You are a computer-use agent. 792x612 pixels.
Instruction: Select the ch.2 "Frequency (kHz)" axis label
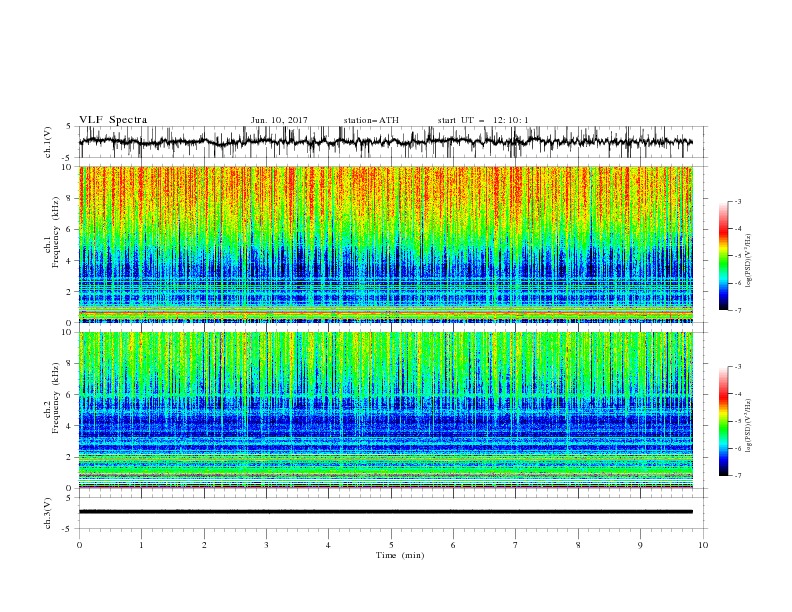point(56,398)
